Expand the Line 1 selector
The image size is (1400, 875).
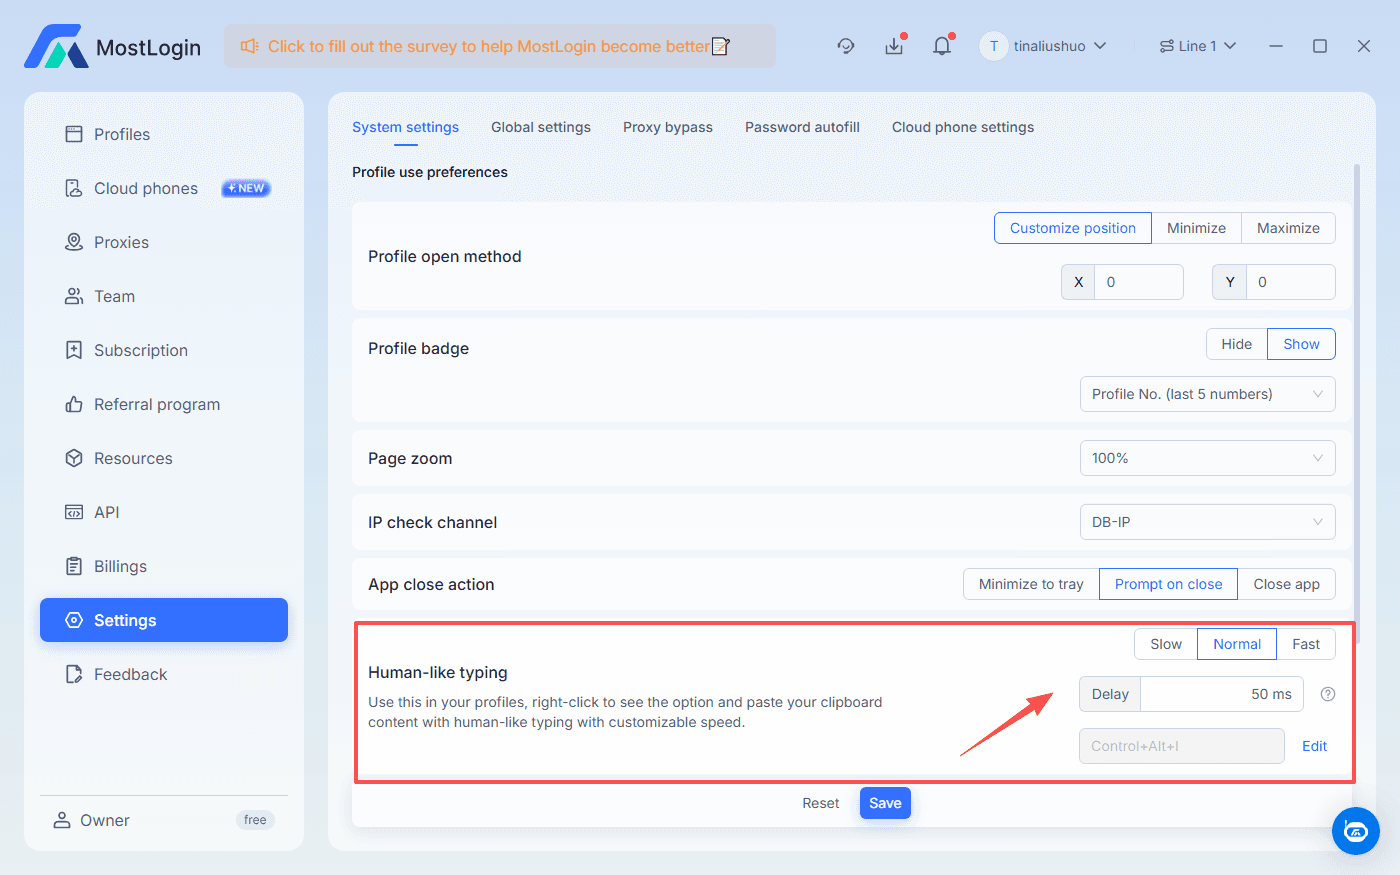1197,45
